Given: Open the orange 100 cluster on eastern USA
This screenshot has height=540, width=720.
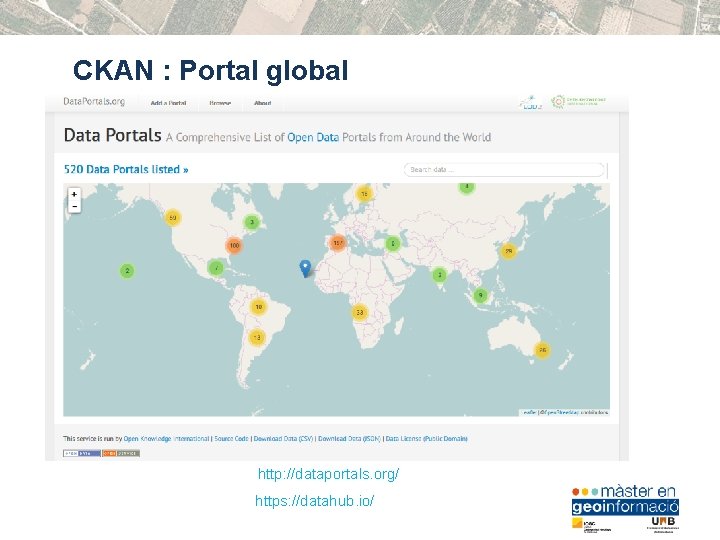Looking at the screenshot, I should point(234,245).
